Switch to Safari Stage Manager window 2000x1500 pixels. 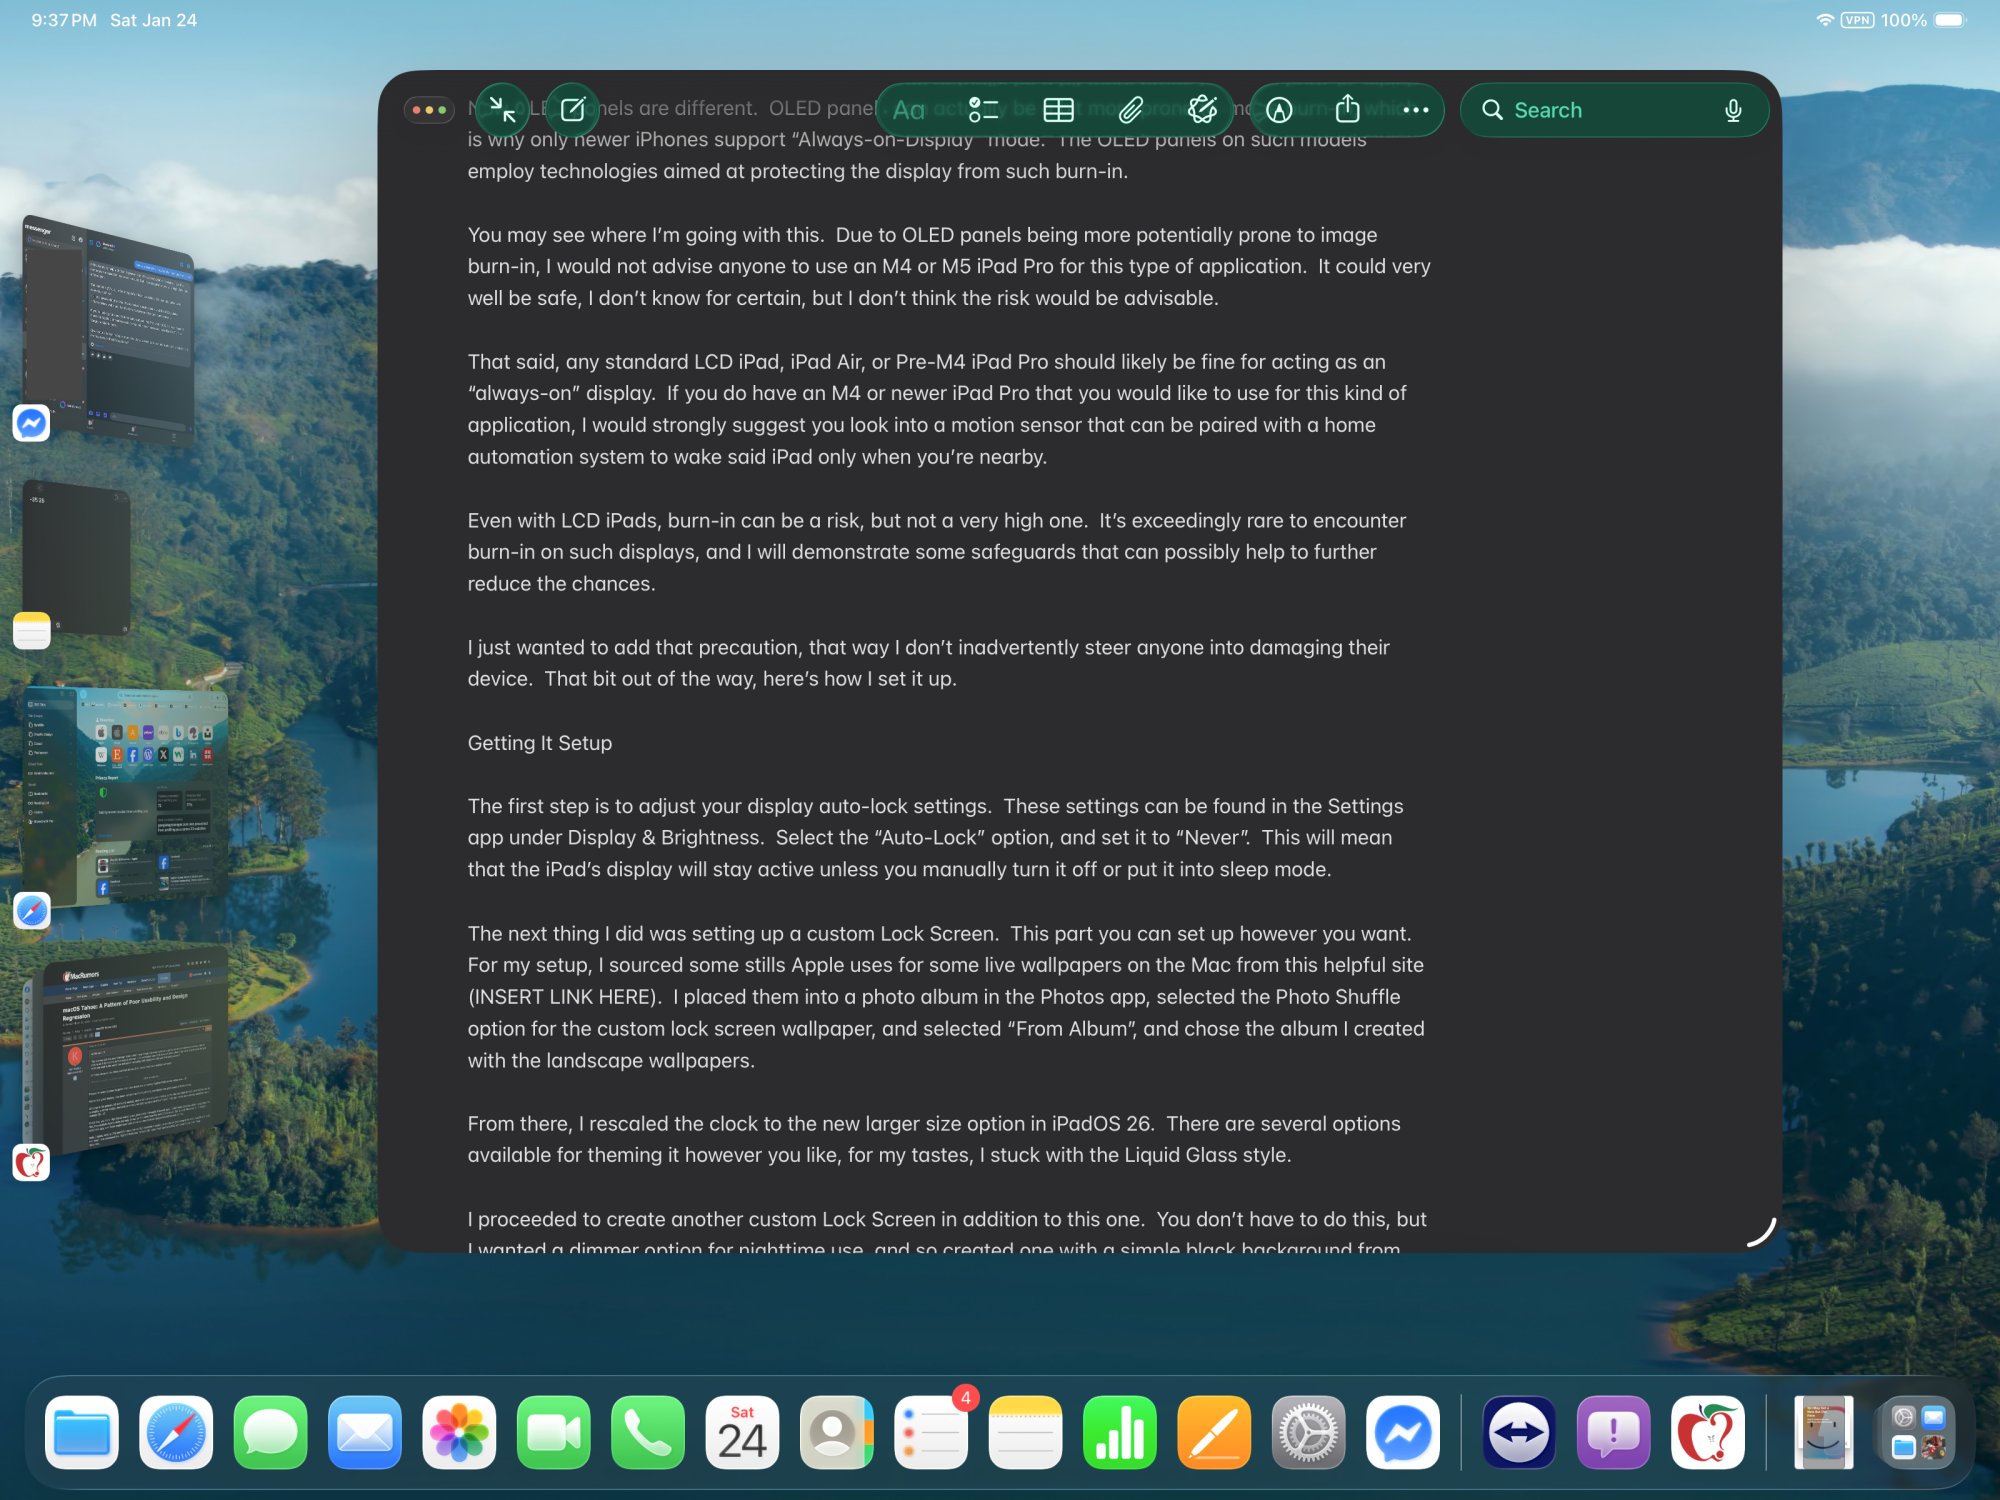(x=125, y=795)
